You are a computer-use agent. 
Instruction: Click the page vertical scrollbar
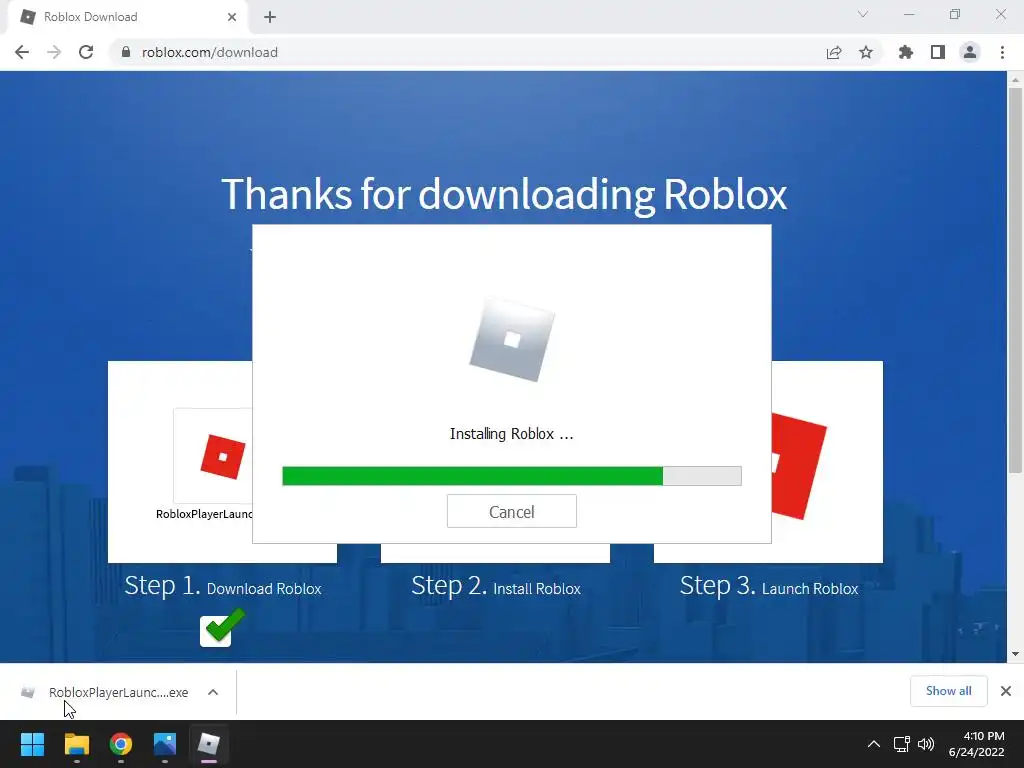[x=1015, y=281]
